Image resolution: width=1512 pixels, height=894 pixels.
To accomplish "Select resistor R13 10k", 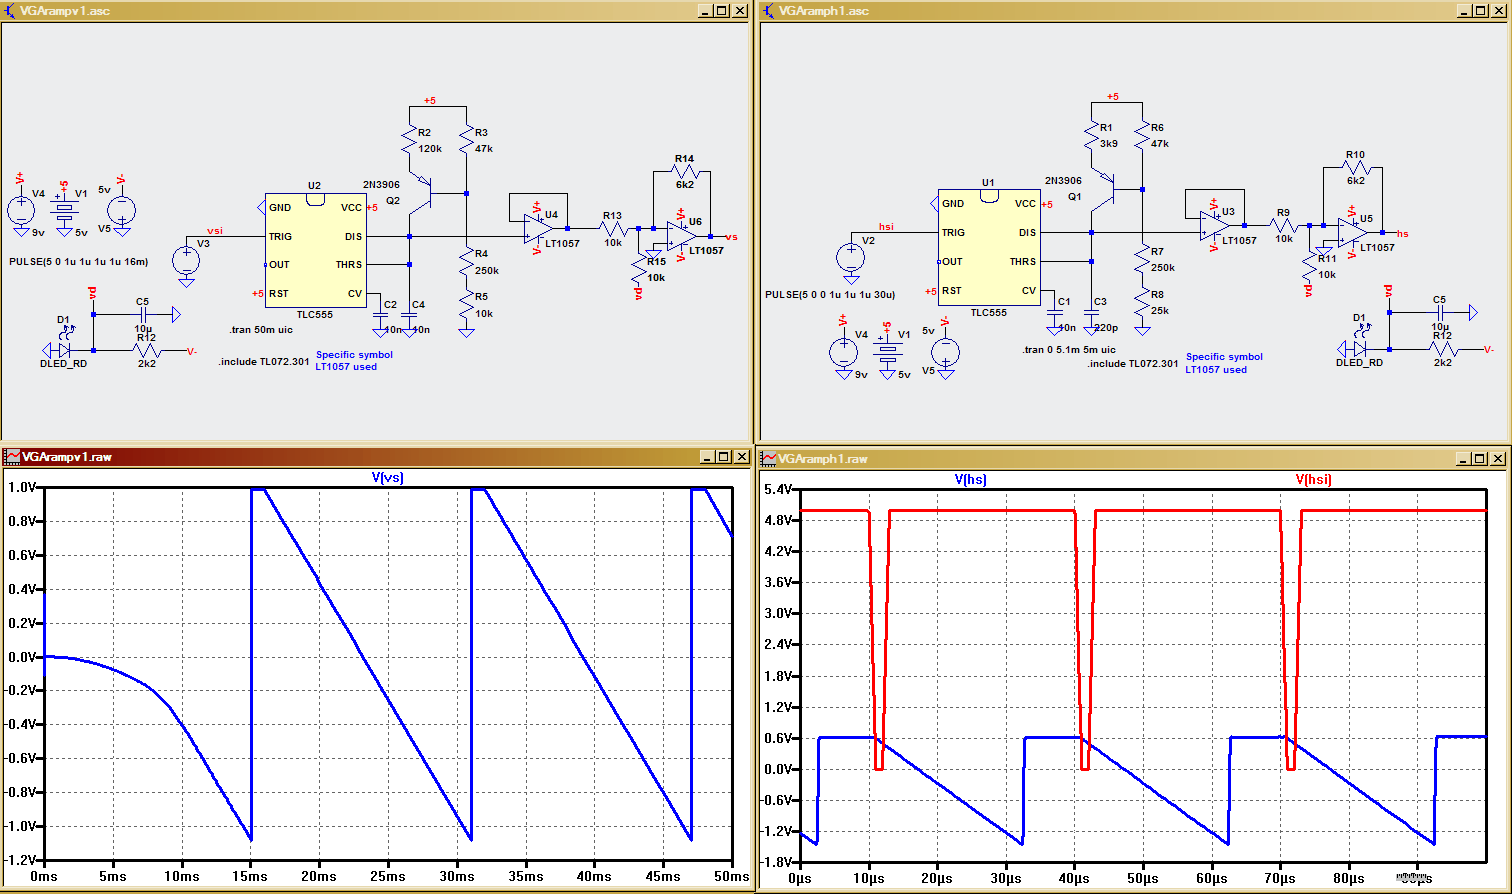I will pyautogui.click(x=612, y=229).
